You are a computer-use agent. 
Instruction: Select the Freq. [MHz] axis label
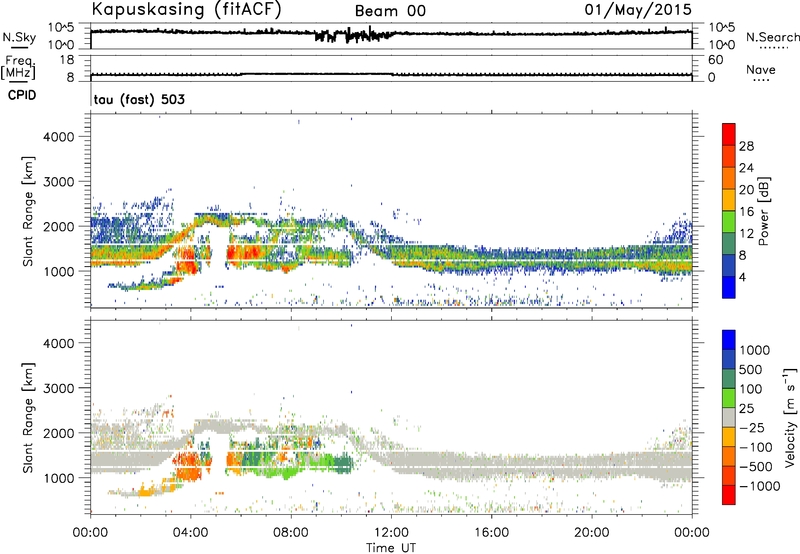pos(18,68)
